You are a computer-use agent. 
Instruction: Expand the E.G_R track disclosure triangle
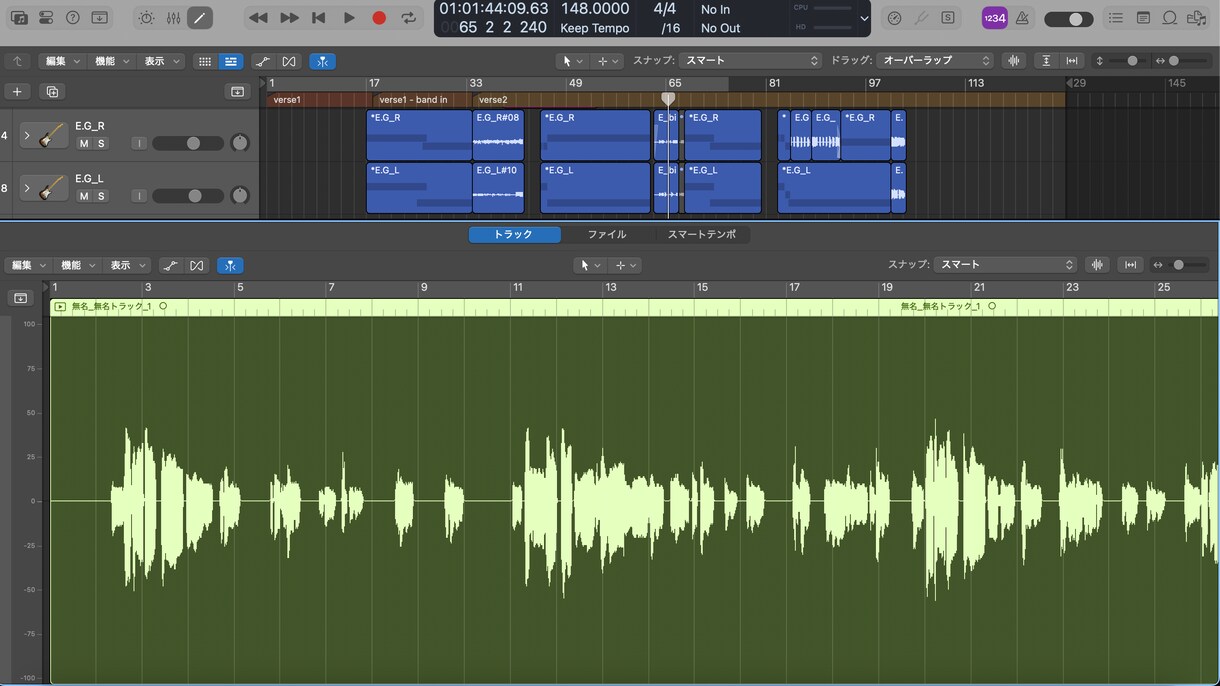coord(27,135)
